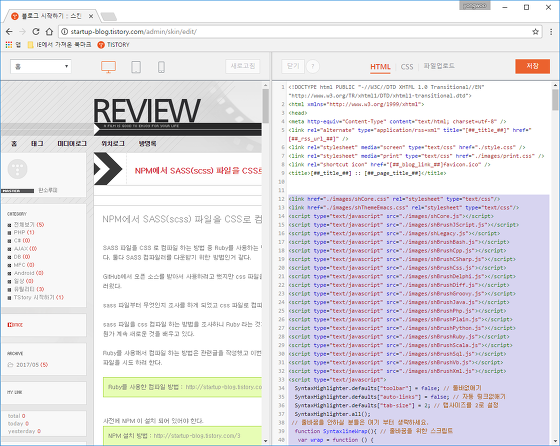
Task: Open the AJAX (0) category
Action: [x=25, y=249]
